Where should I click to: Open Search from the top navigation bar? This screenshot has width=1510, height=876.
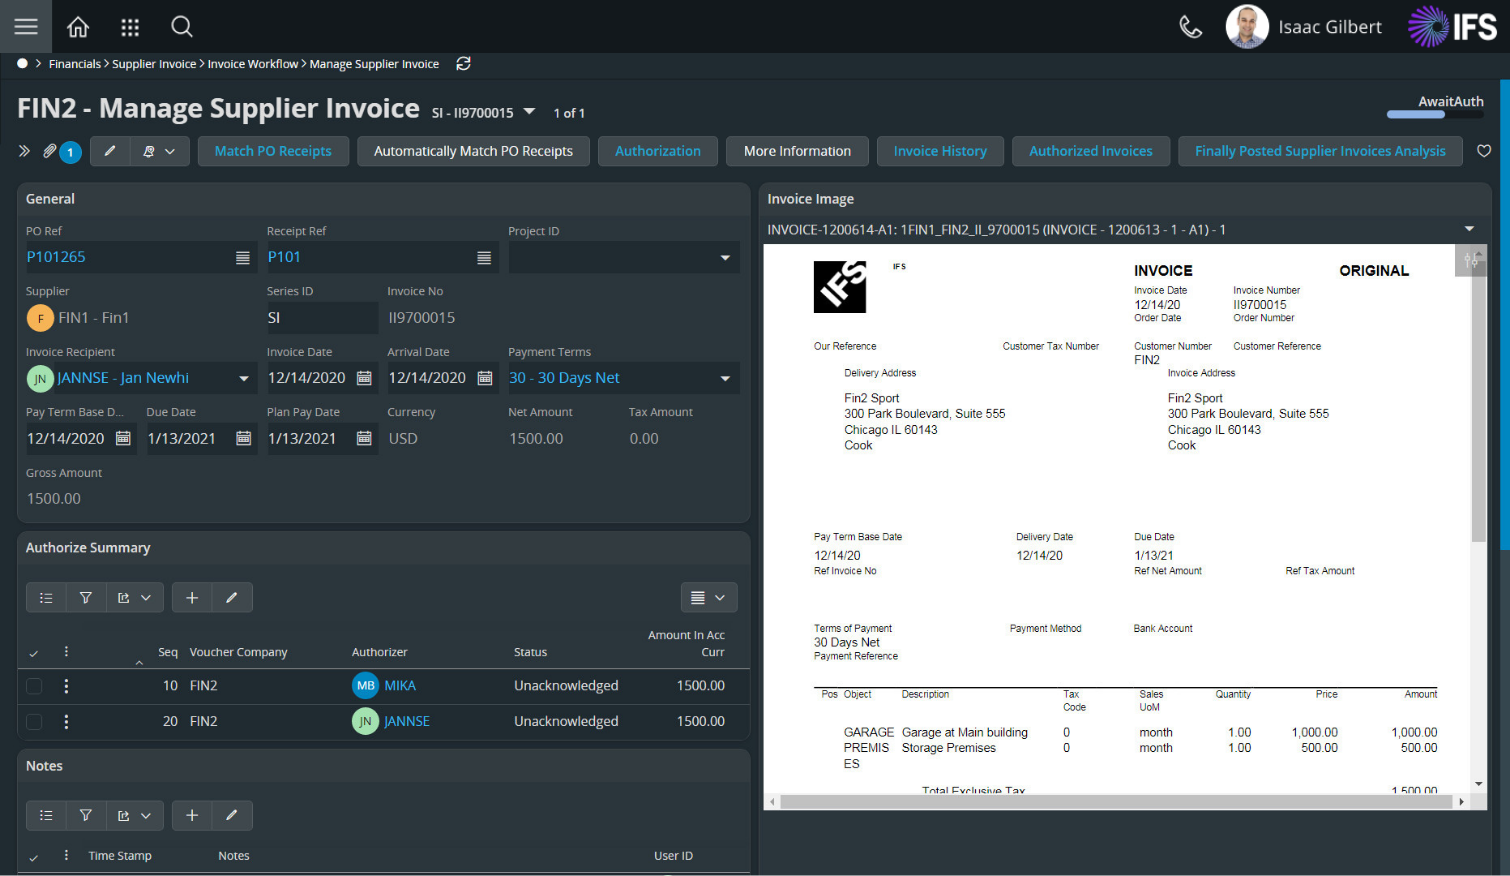181,27
